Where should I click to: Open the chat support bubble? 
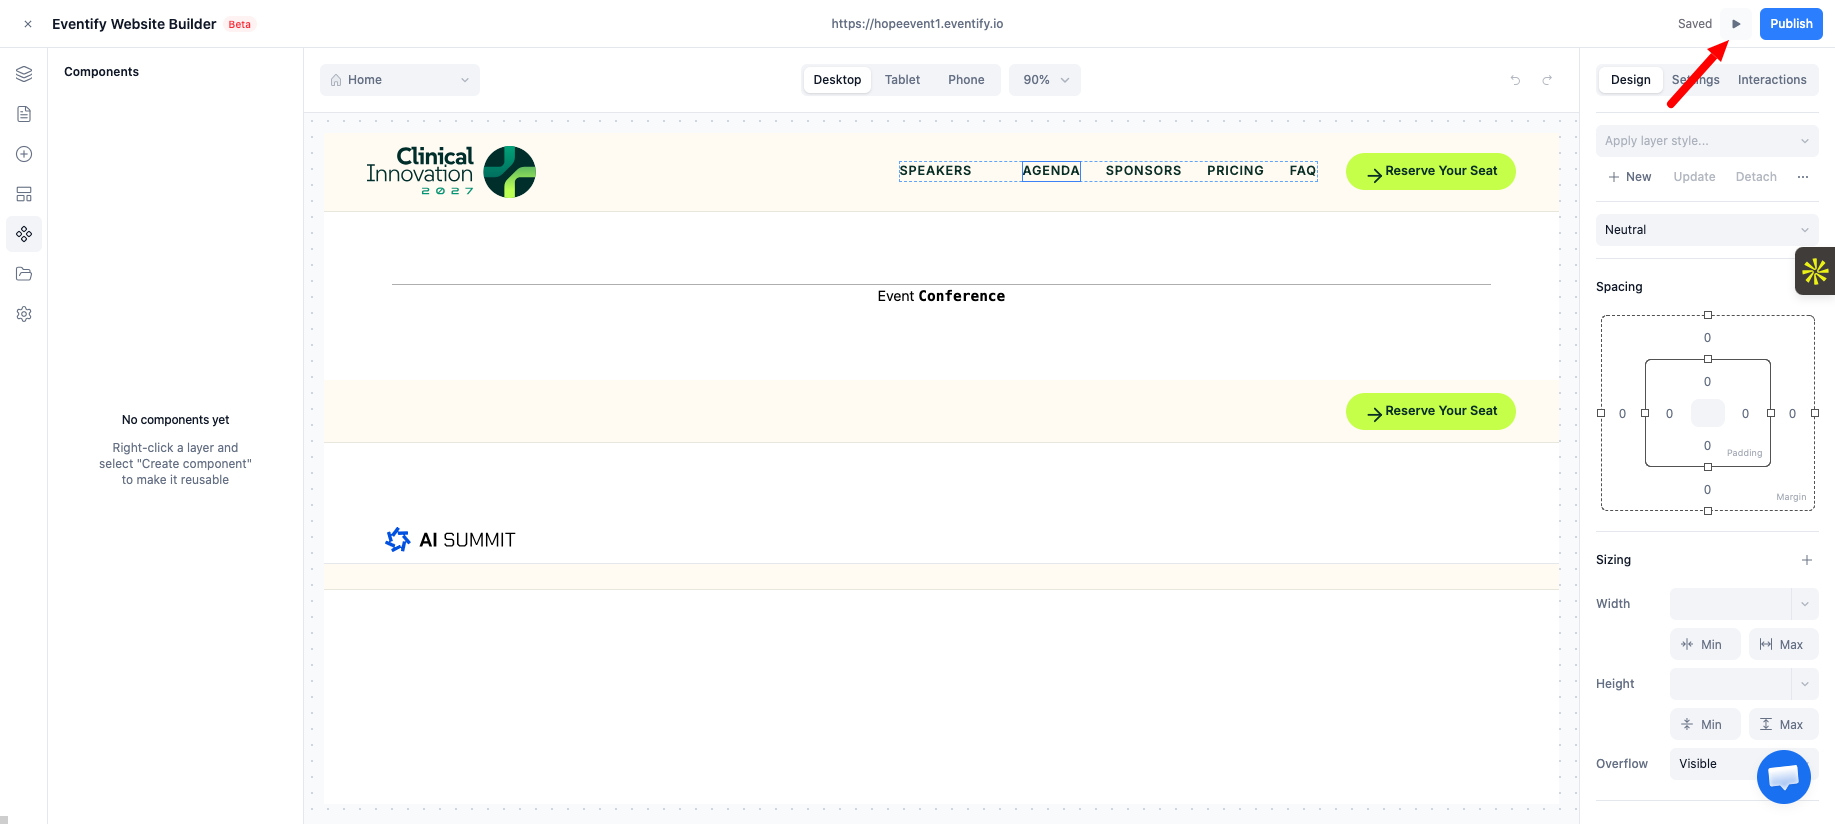(x=1784, y=776)
